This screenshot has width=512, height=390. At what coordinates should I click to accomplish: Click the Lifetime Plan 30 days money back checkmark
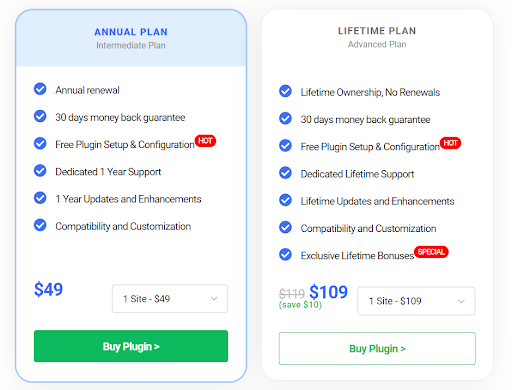285,119
